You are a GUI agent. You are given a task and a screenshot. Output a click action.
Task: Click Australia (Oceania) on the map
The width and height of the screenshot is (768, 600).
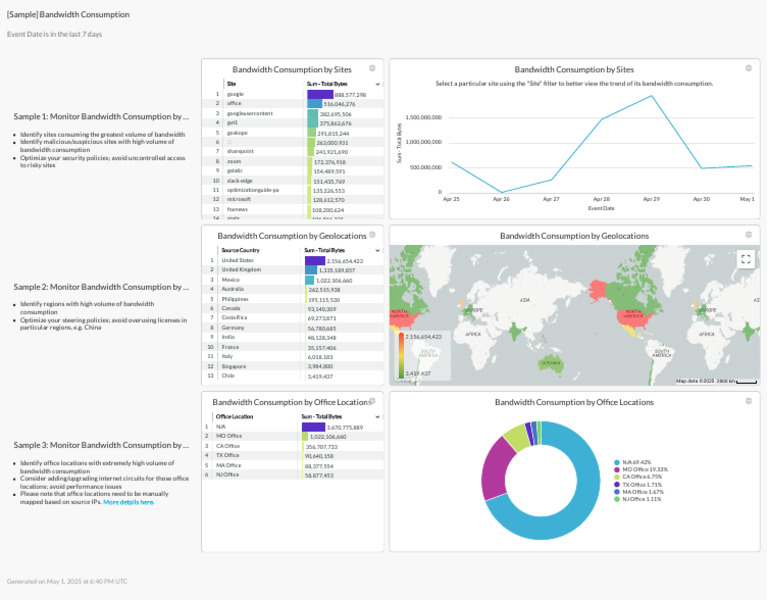tap(551, 363)
